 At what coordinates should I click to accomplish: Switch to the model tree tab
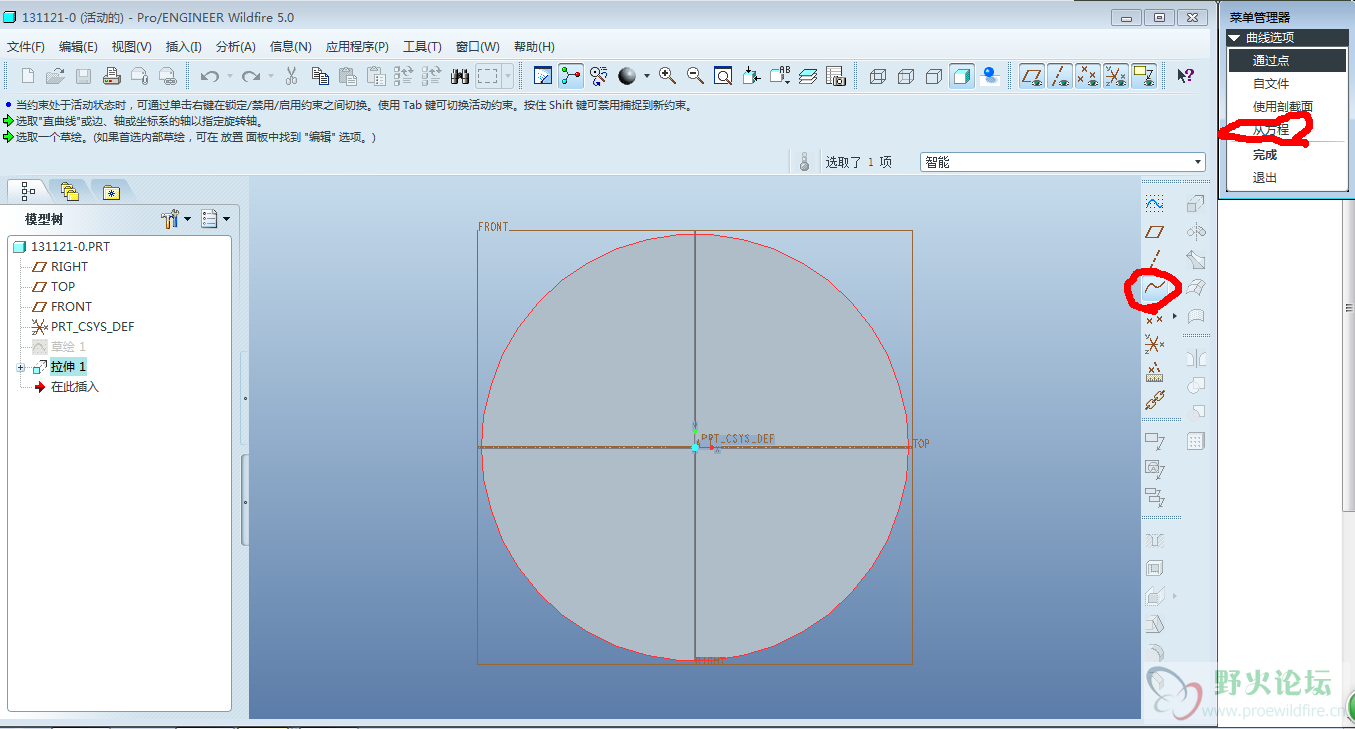(27, 190)
